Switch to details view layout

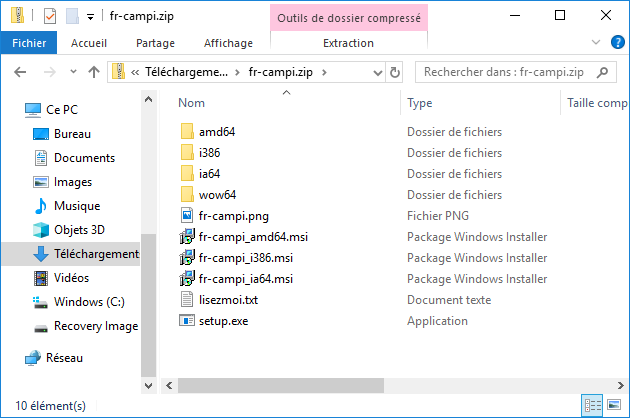pyautogui.click(x=593, y=405)
